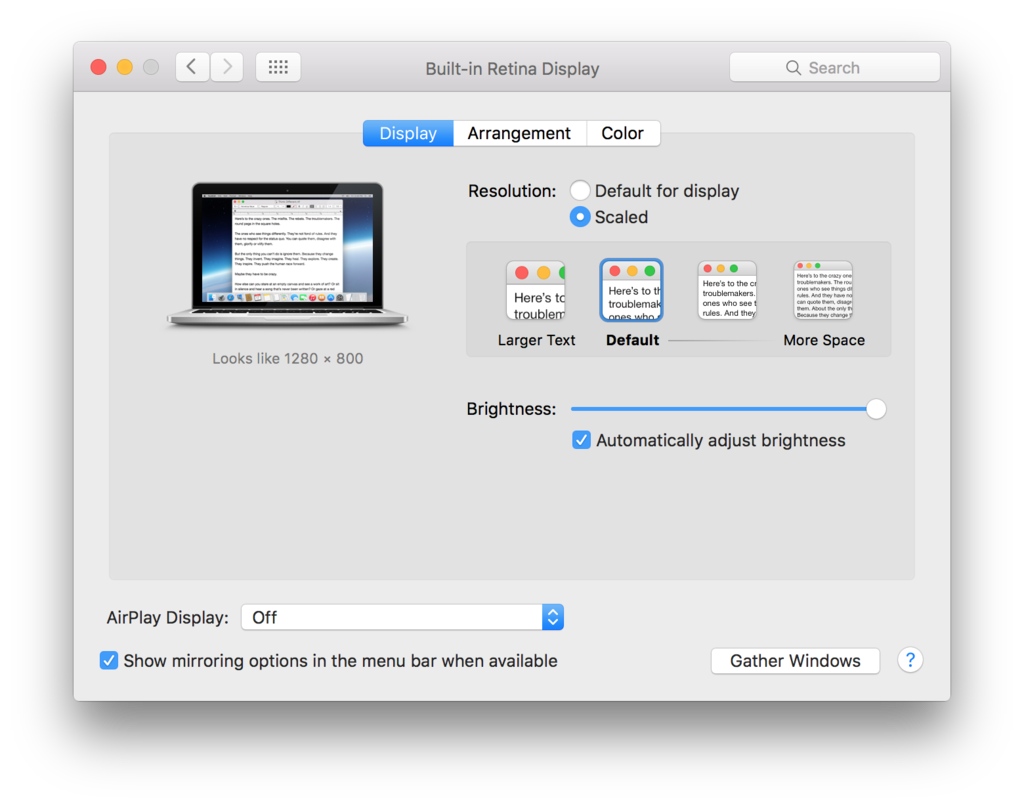This screenshot has width=1024, height=806.
Task: Click the 'Looks like 1280 × 800' text
Action: [287, 359]
